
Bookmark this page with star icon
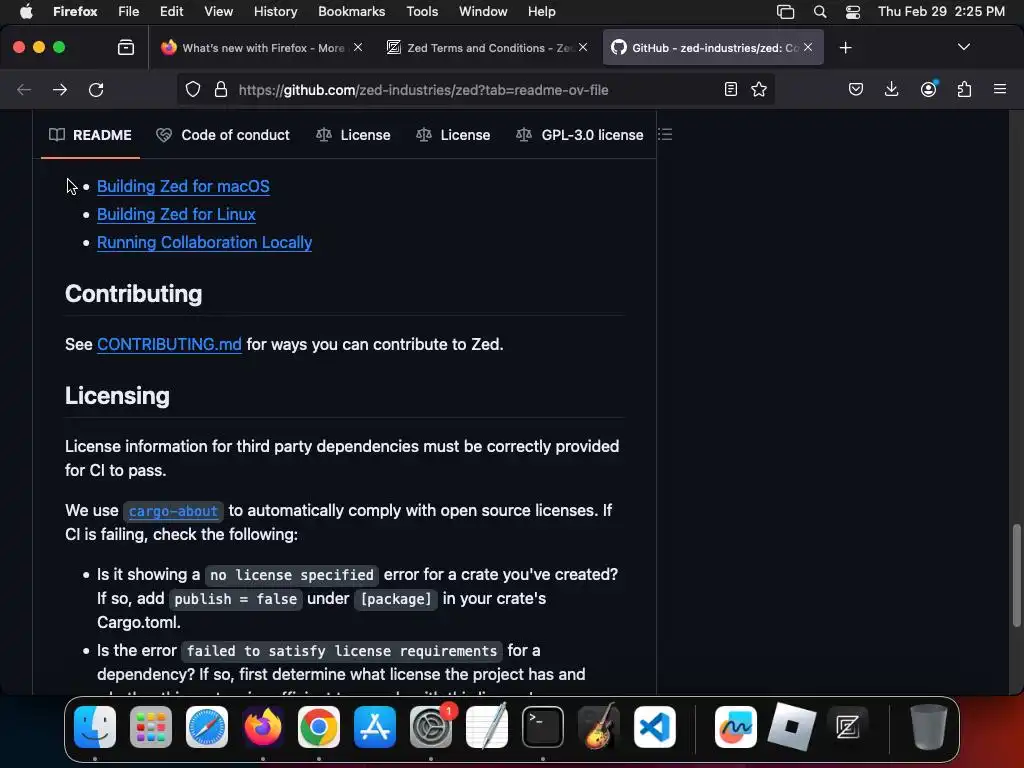coord(759,89)
